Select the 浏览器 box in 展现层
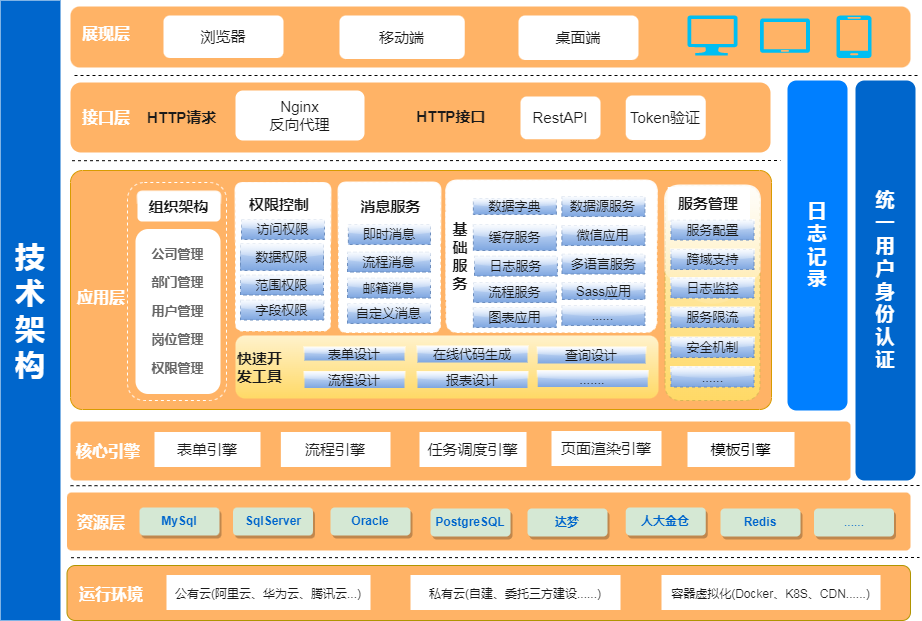Image resolution: width=922 pixels, height=621 pixels. (x=223, y=37)
